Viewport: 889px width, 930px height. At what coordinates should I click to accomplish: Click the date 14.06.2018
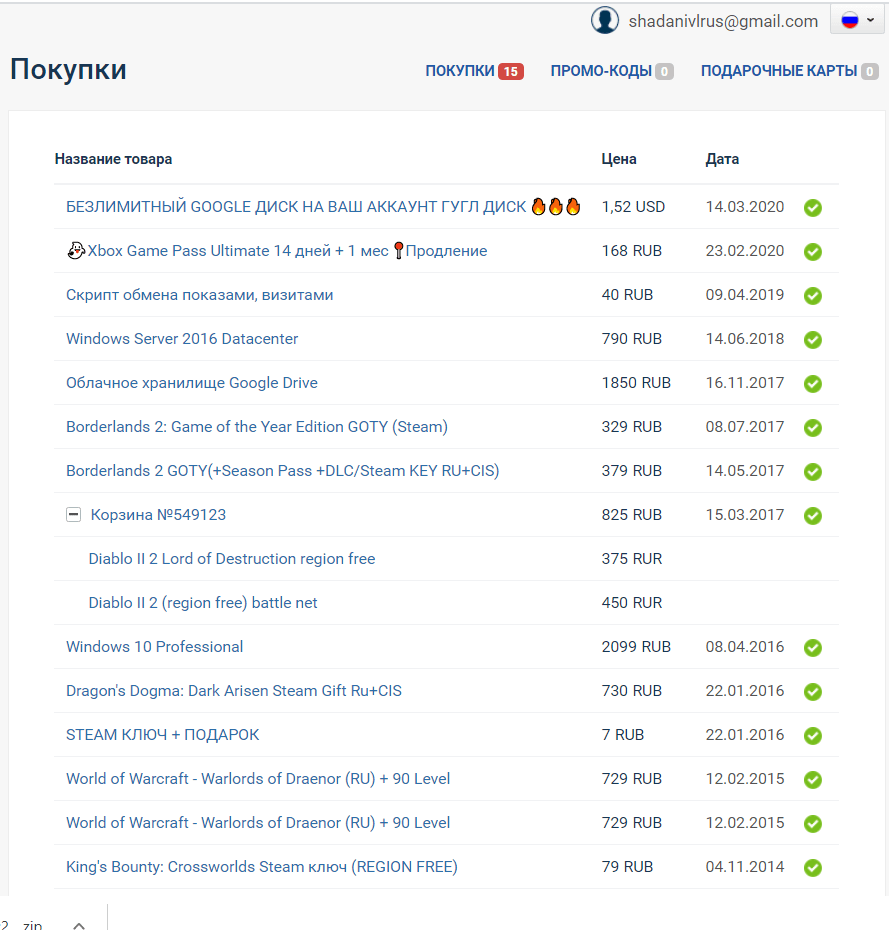point(745,339)
